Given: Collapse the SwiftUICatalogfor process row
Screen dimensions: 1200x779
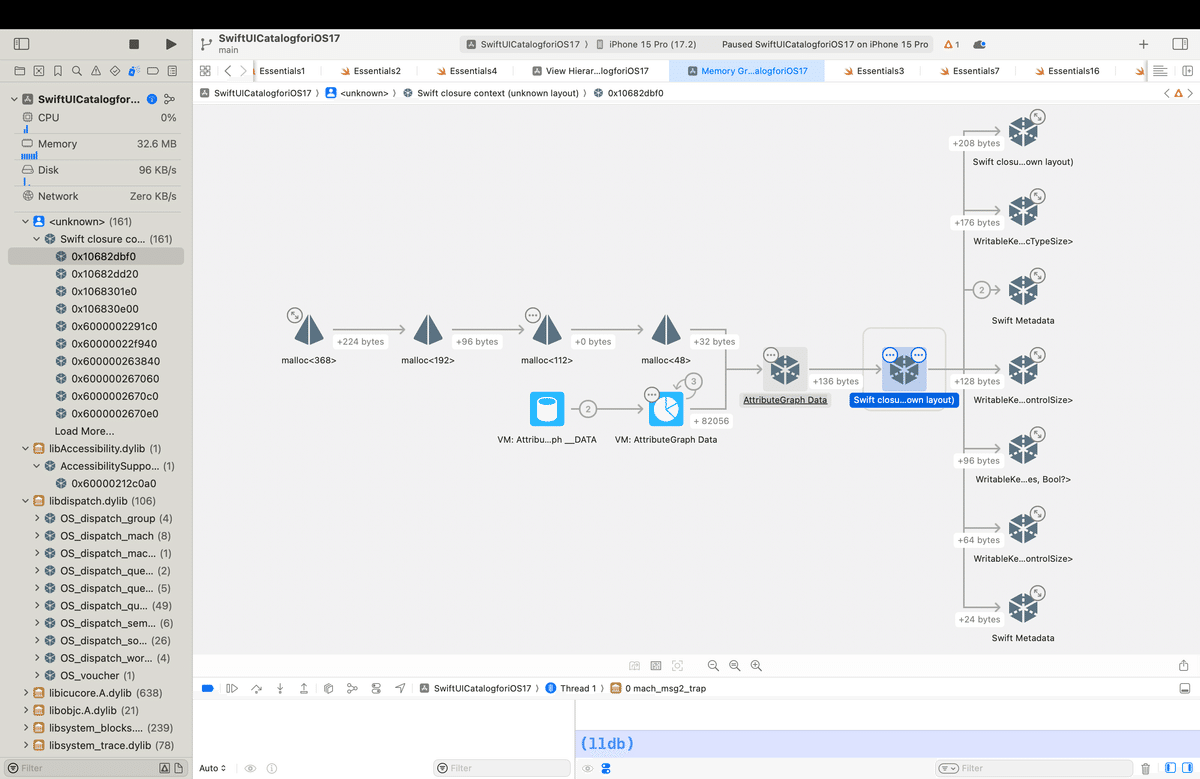Looking at the screenshot, I should [x=16, y=99].
